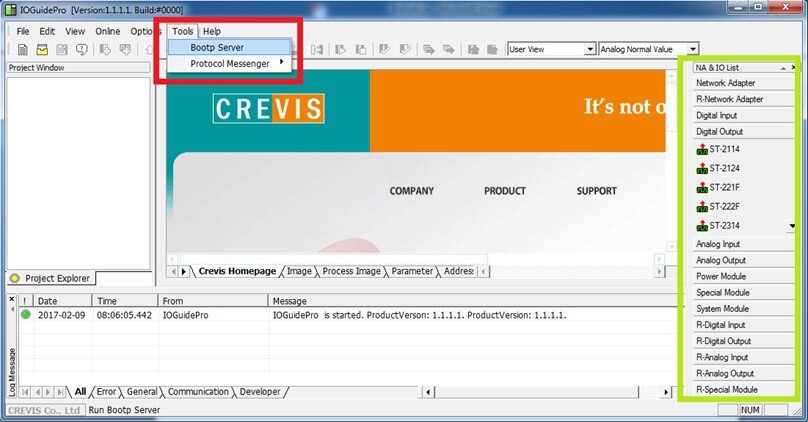
Task: Click the yellow Project Explorer tab icon
Action: click(x=15, y=278)
